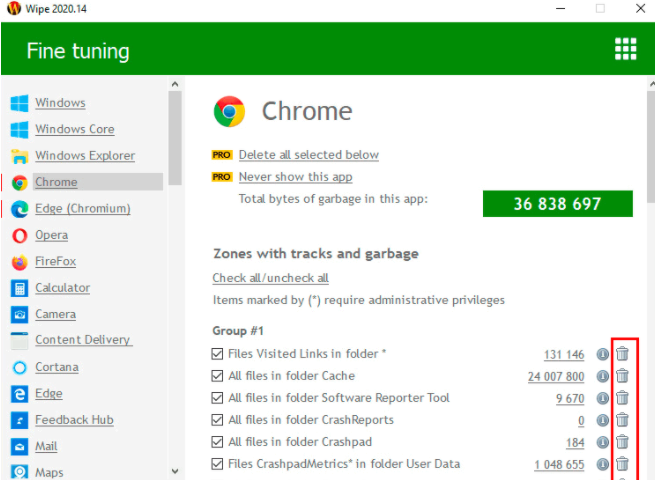This screenshot has height=480, width=655.
Task: Select Calculator in the app list
Action: tap(62, 287)
